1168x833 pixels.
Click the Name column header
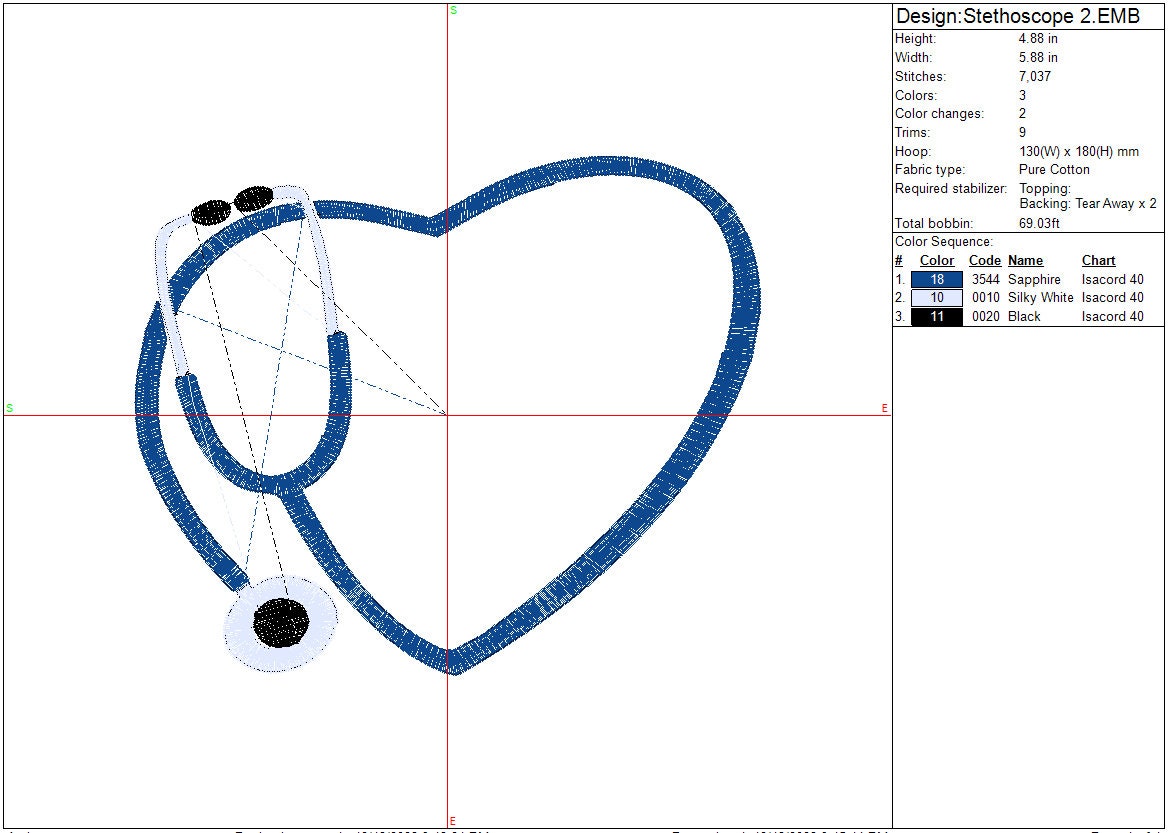point(1025,261)
